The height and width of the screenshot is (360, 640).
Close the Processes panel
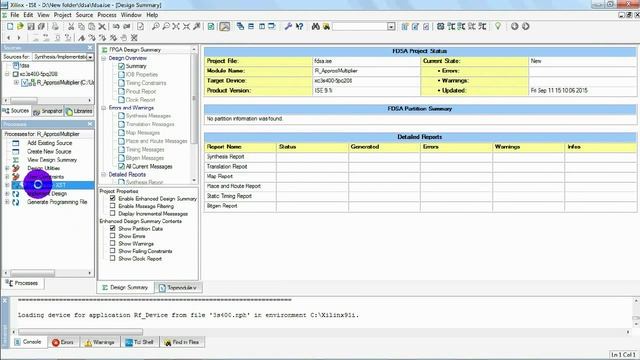tap(90, 124)
